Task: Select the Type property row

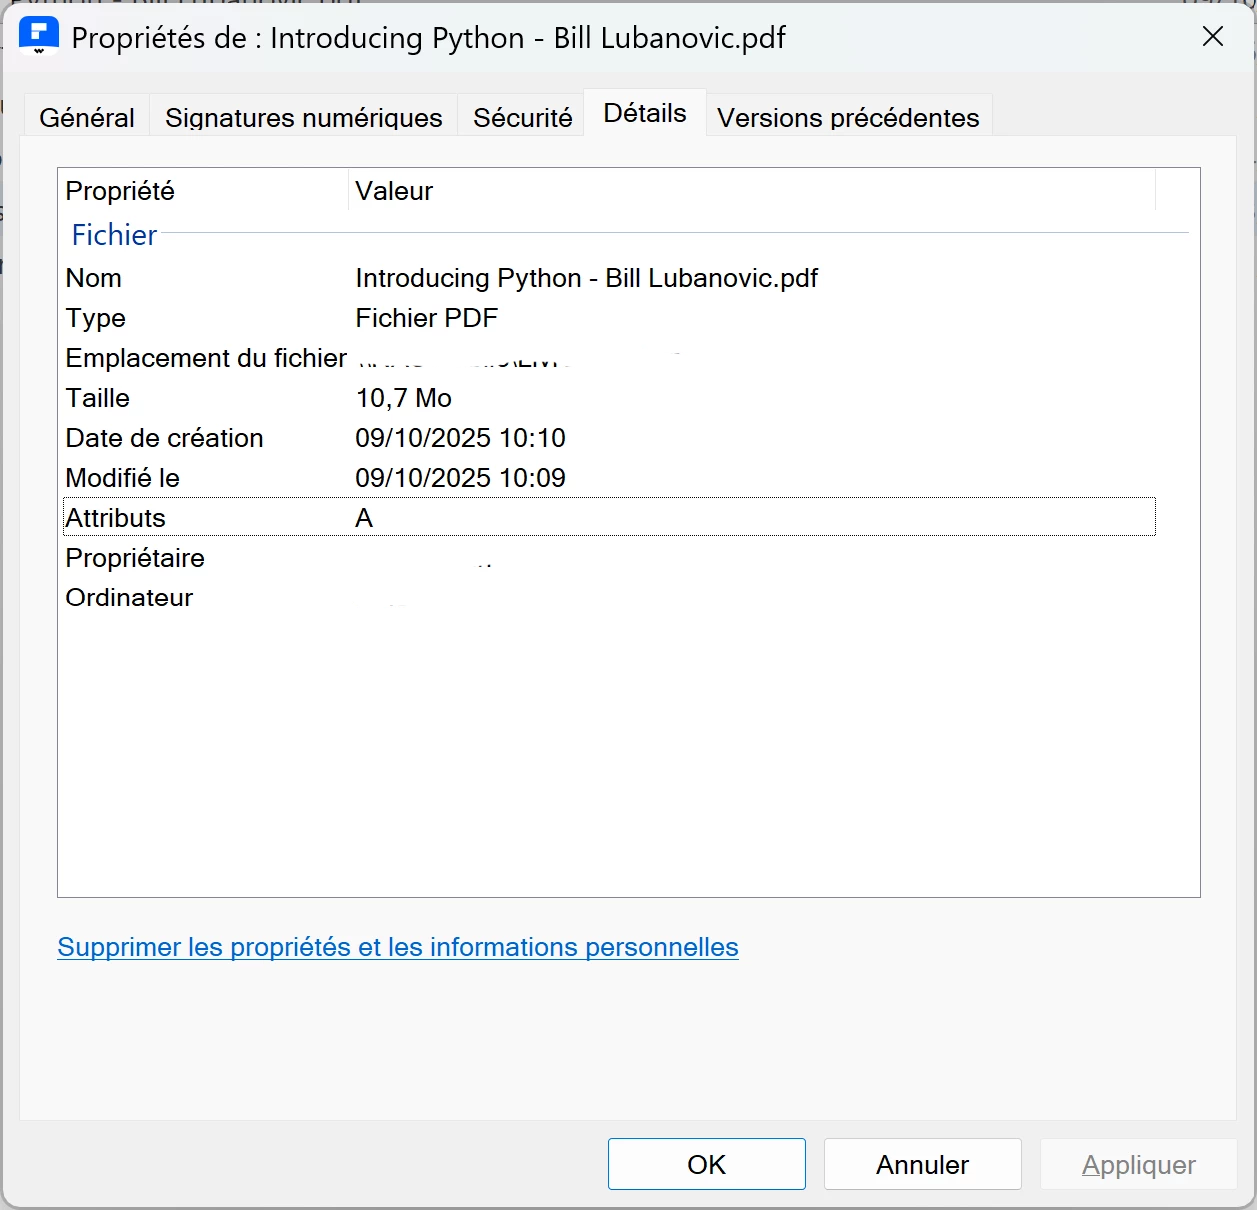Action: 609,318
